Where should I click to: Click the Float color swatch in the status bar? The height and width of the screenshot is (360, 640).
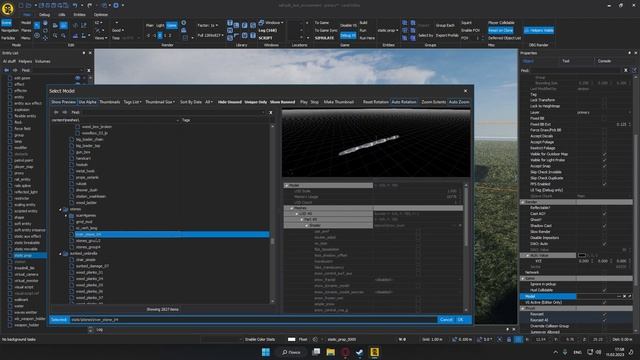[291, 339]
